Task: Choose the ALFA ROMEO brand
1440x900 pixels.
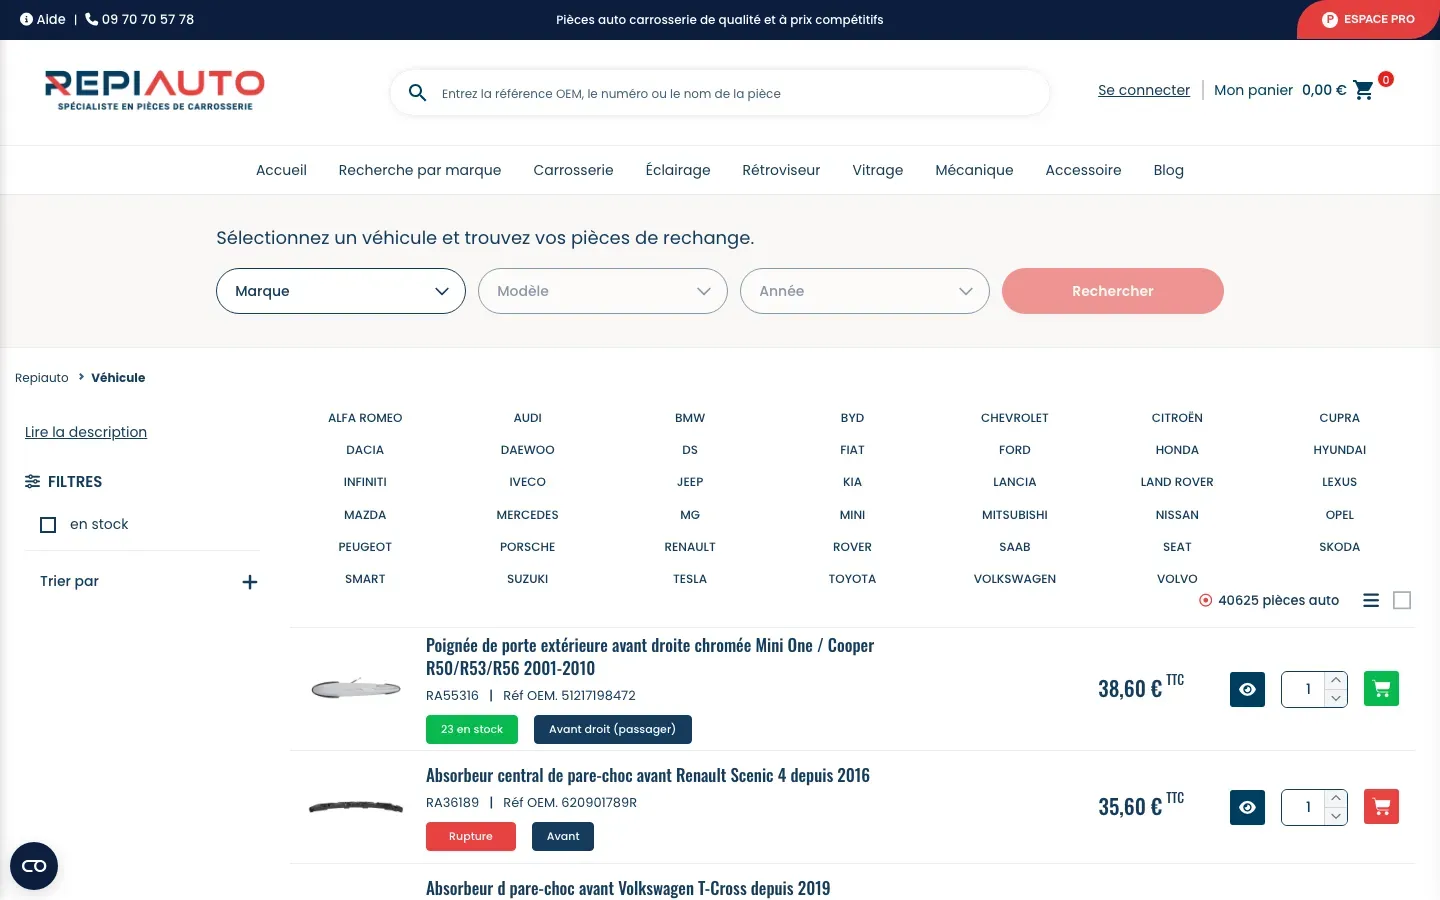Action: (365, 418)
